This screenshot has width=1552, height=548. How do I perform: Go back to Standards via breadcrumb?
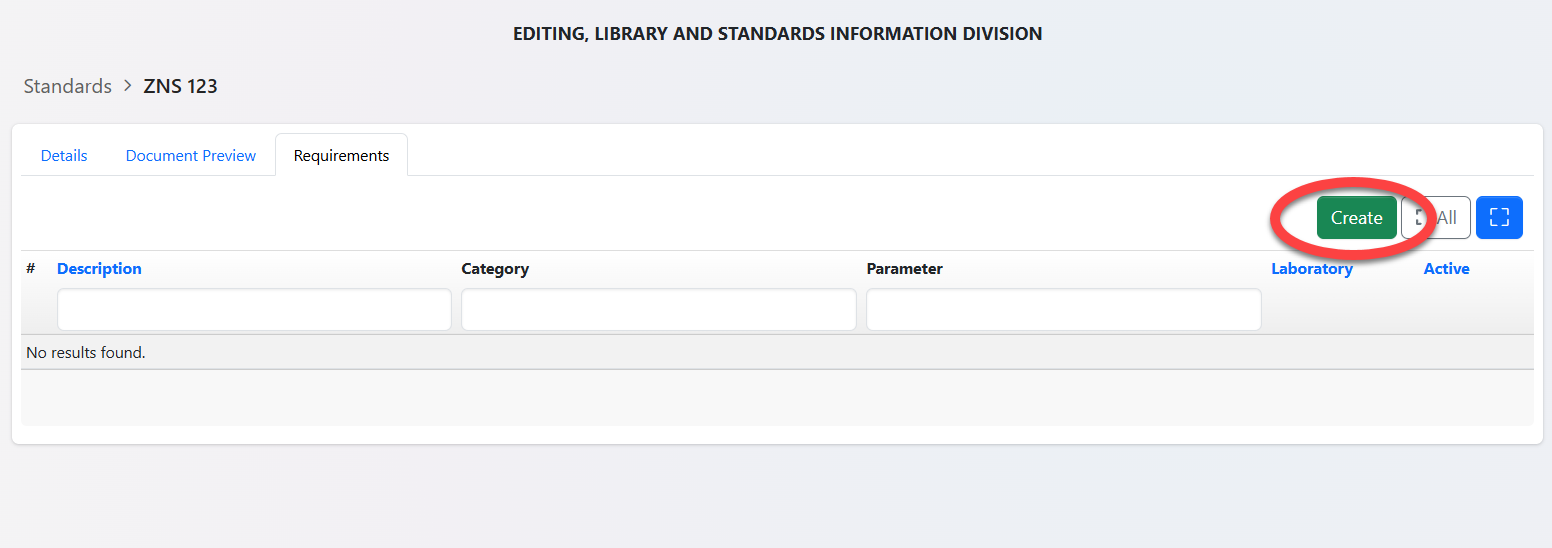tap(68, 86)
